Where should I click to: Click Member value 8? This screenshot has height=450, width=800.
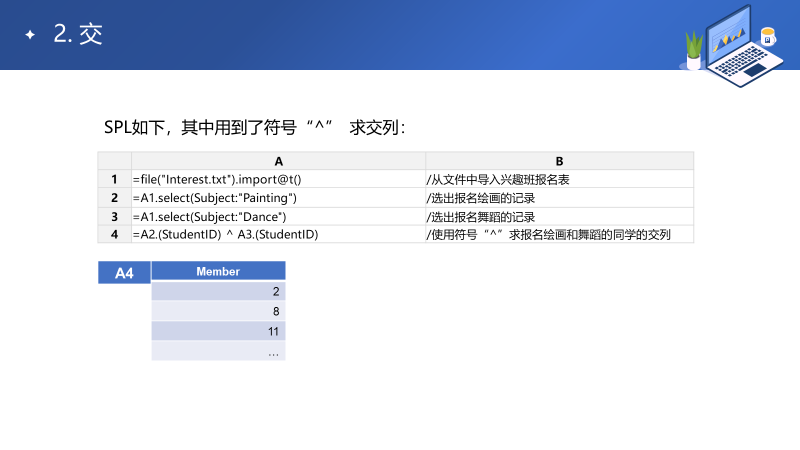point(218,311)
